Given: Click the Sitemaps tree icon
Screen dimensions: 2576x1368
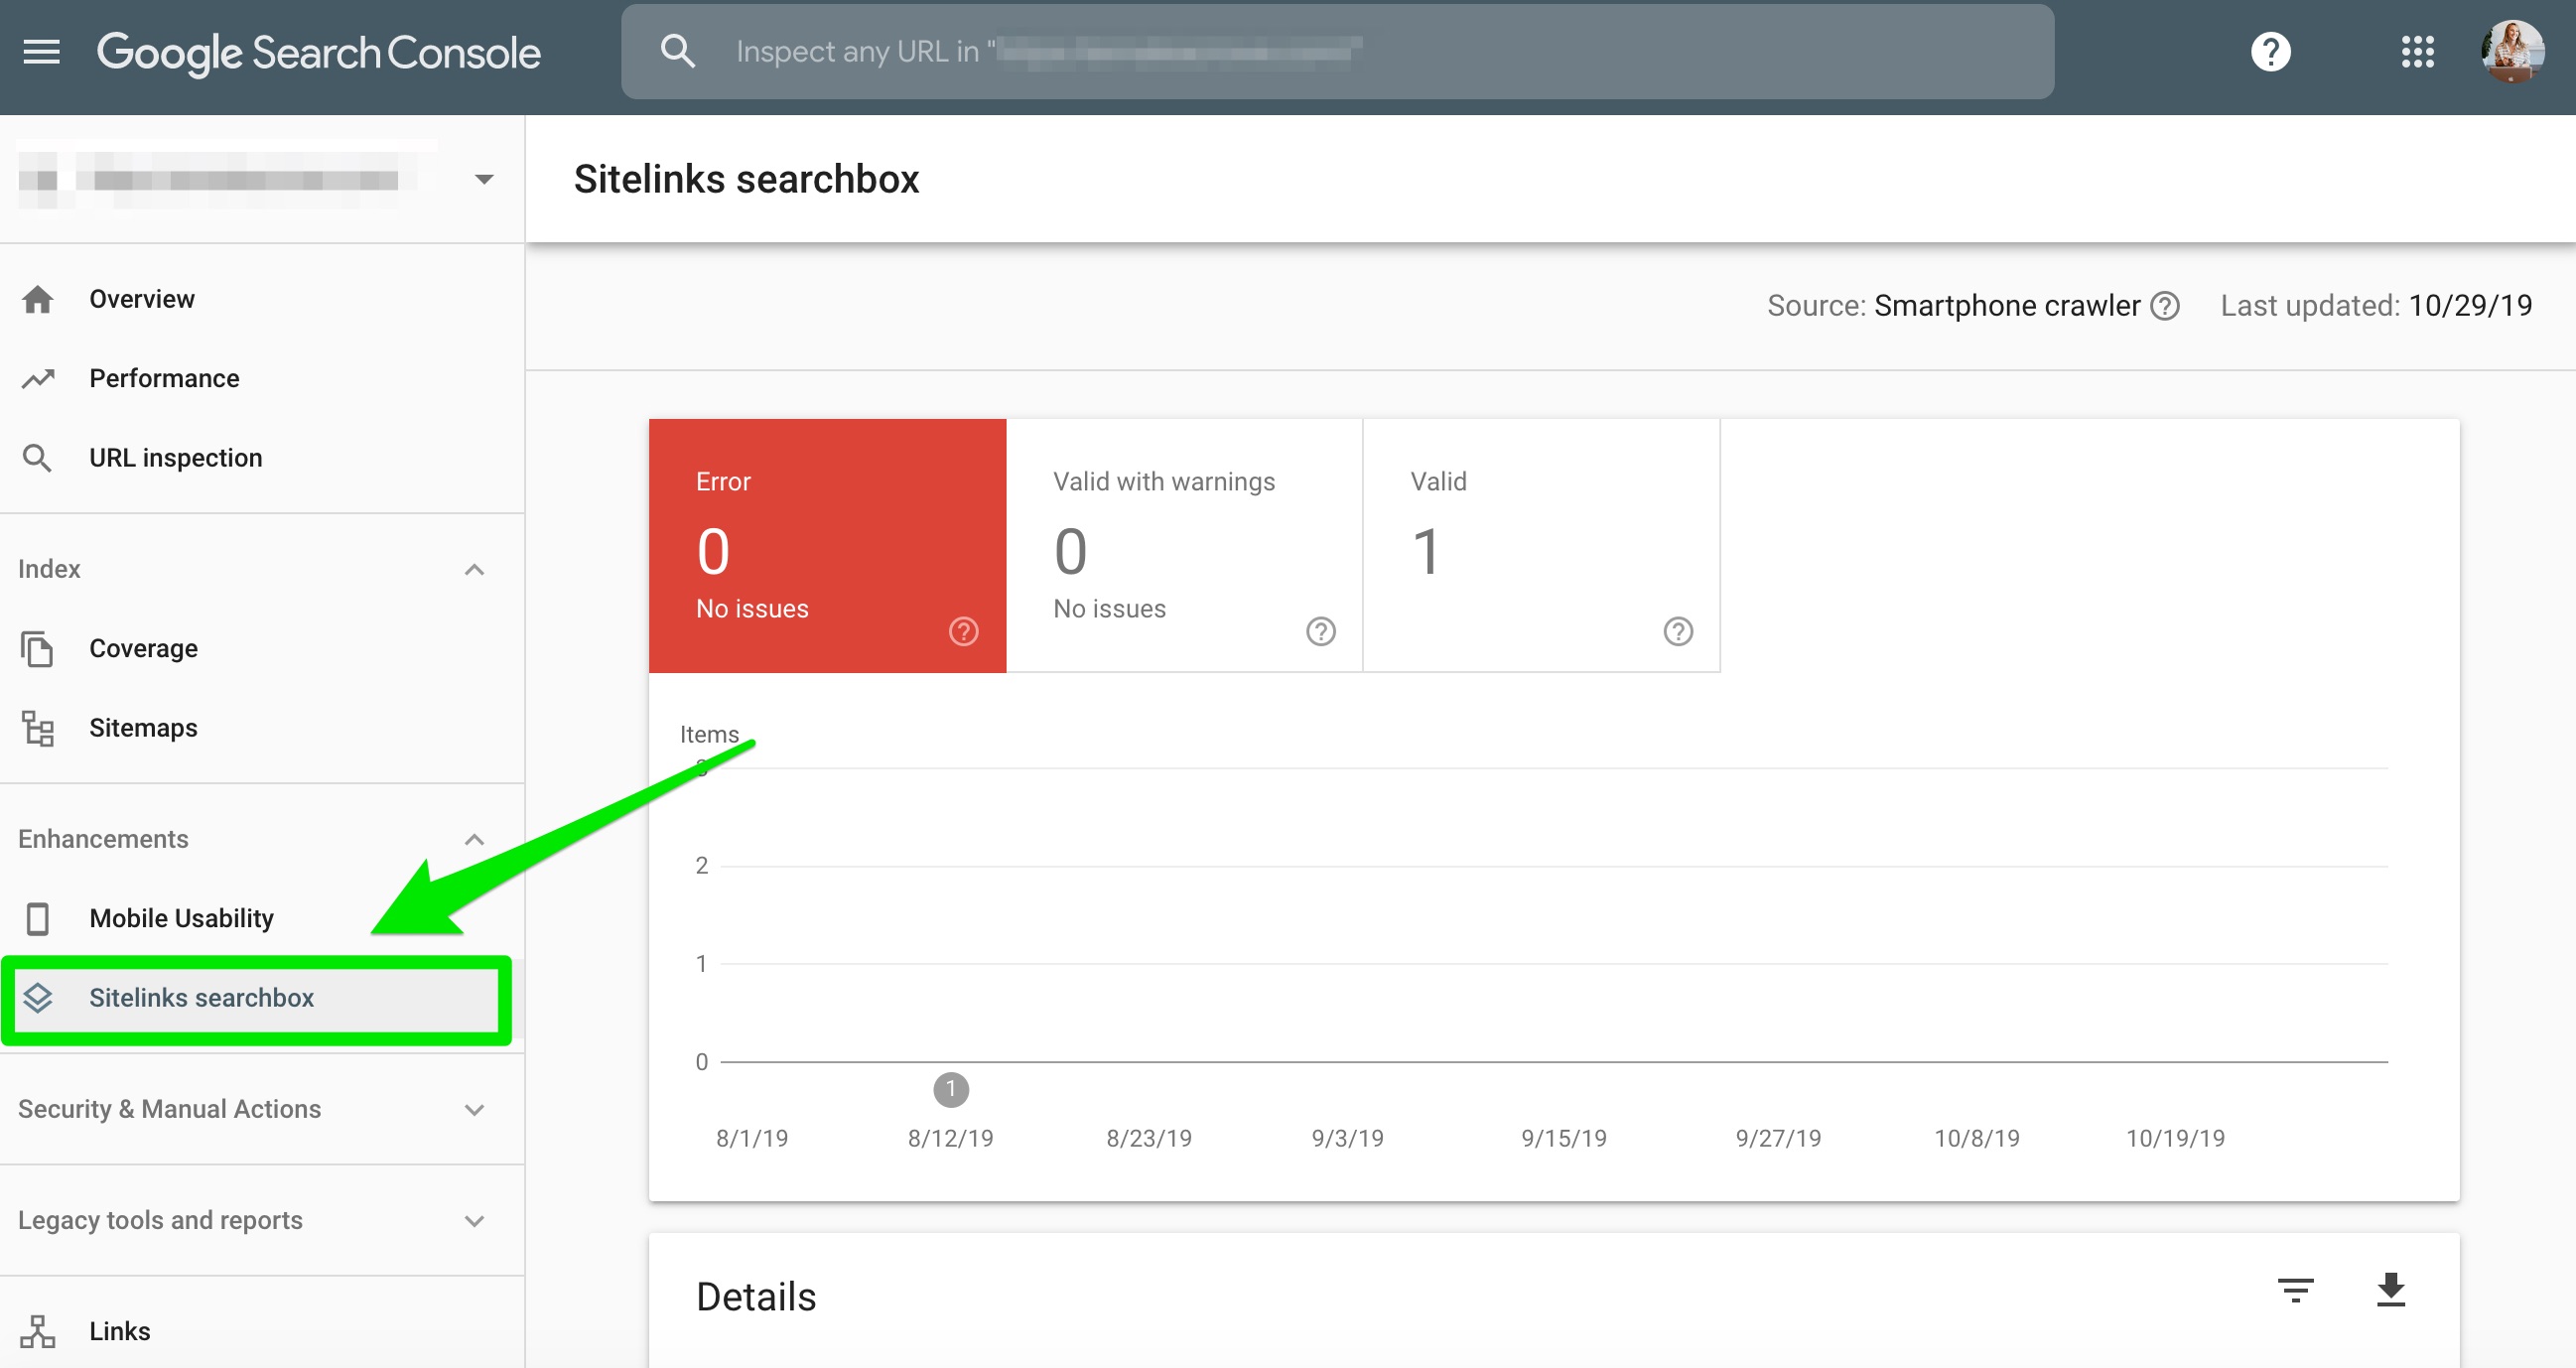Looking at the screenshot, I should click(38, 728).
